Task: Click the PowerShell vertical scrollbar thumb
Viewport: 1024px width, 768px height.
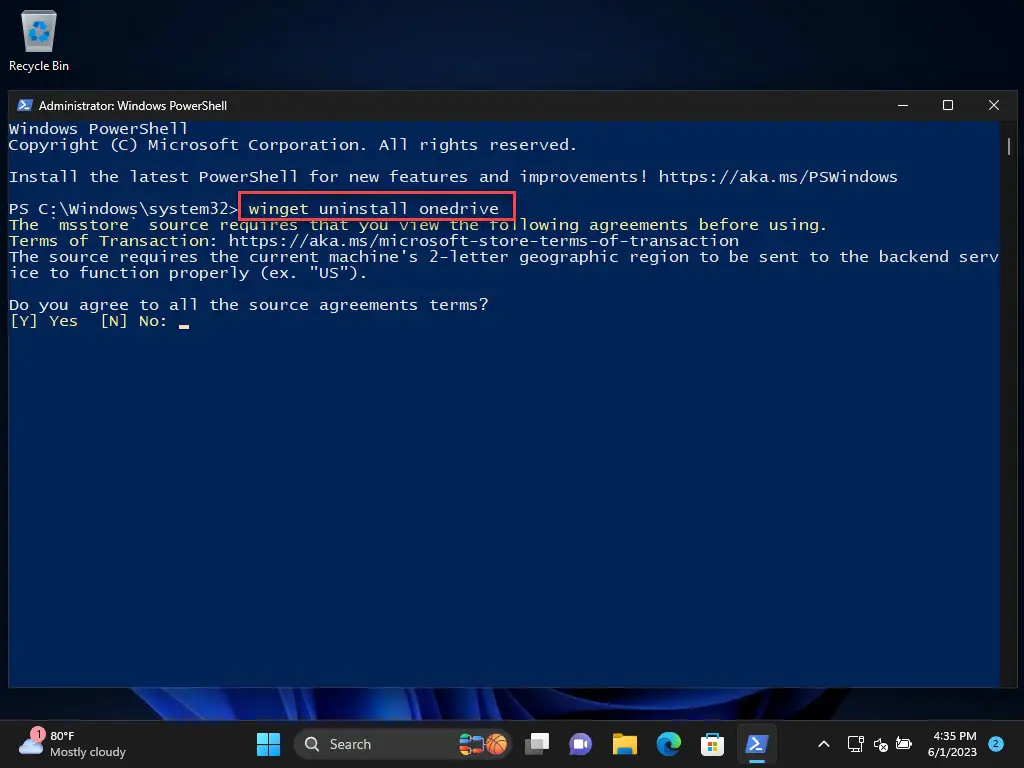Action: (x=1009, y=146)
